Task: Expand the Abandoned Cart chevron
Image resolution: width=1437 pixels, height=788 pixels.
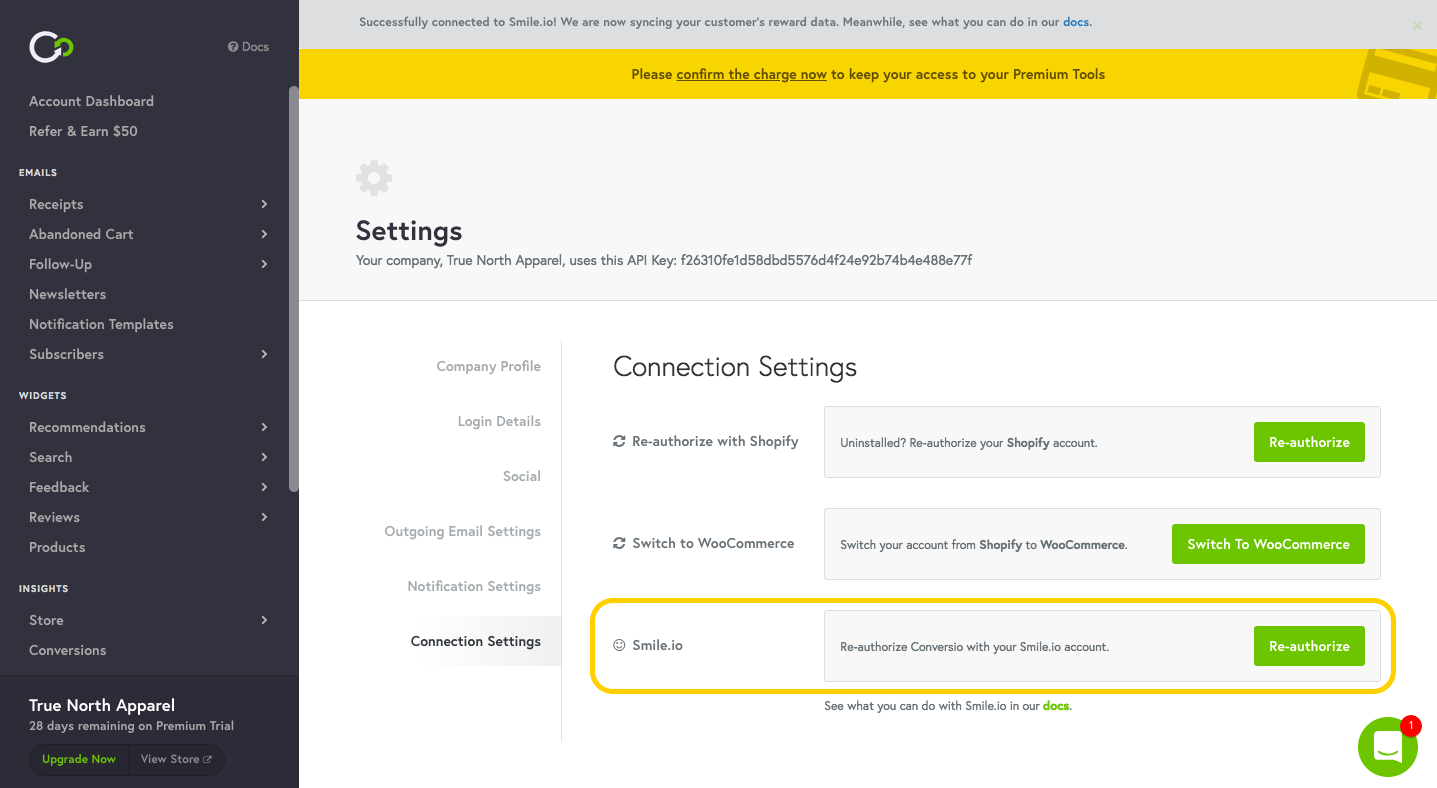Action: click(x=264, y=234)
